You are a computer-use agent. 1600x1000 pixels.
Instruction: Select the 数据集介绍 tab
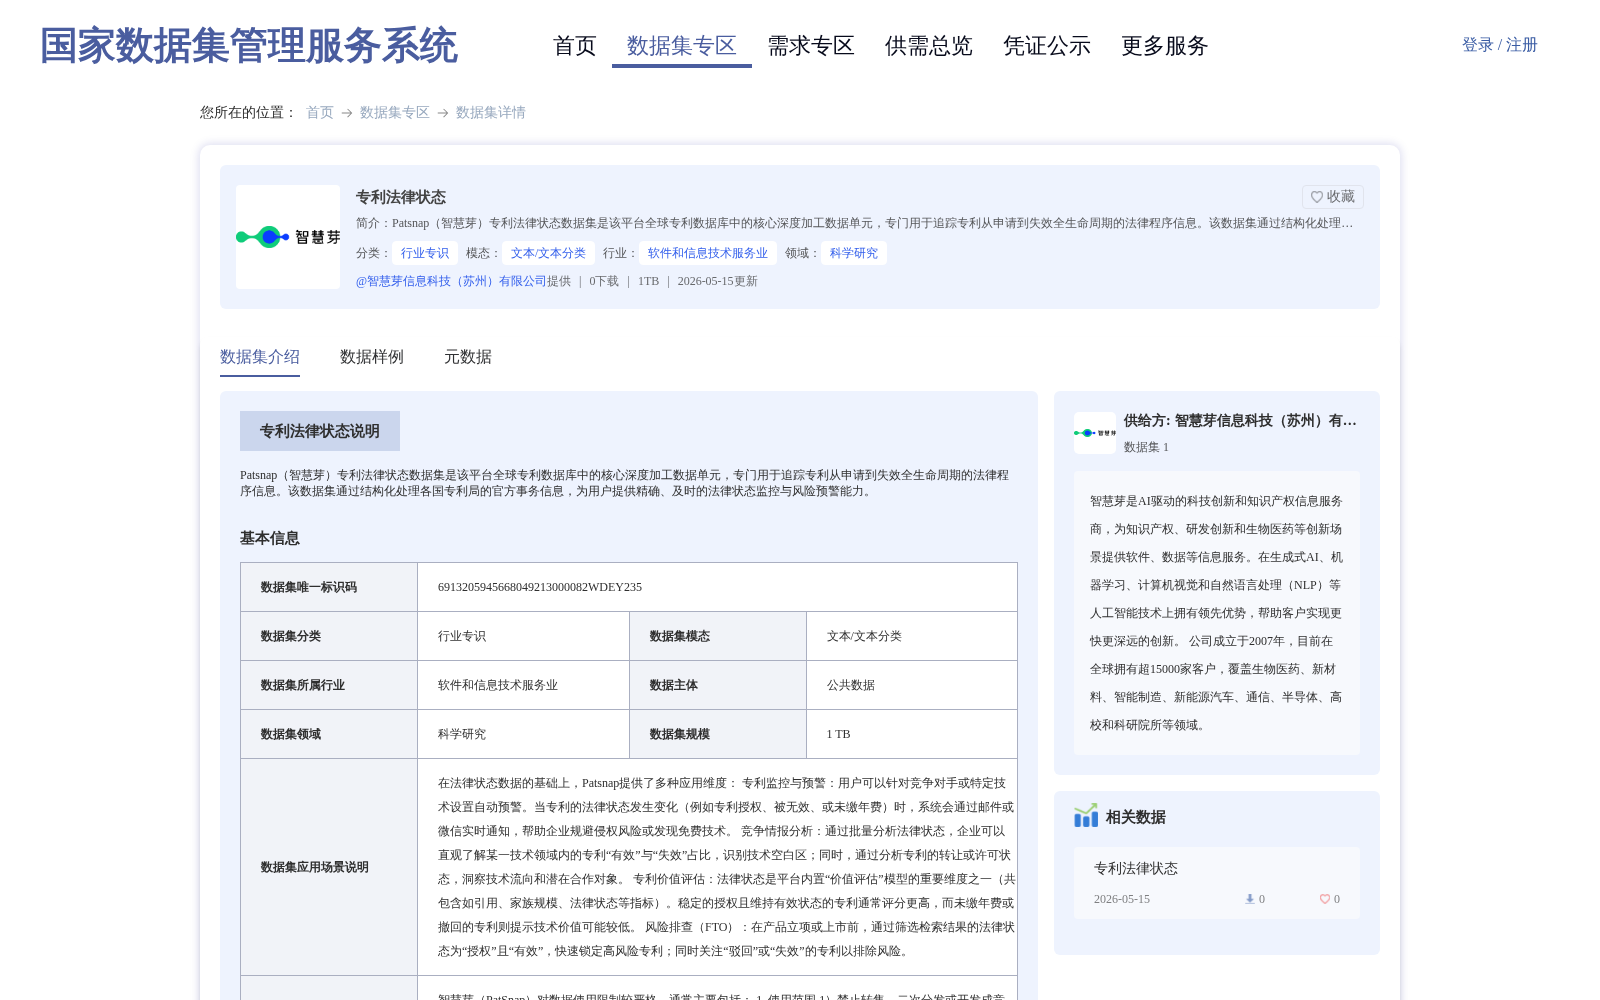point(260,357)
